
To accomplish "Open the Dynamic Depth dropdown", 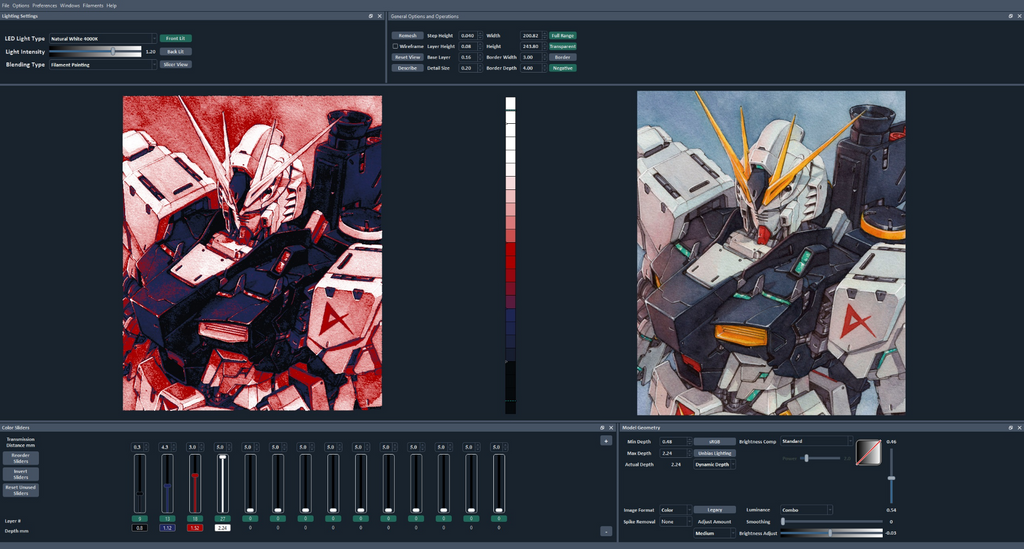I will [x=714, y=464].
